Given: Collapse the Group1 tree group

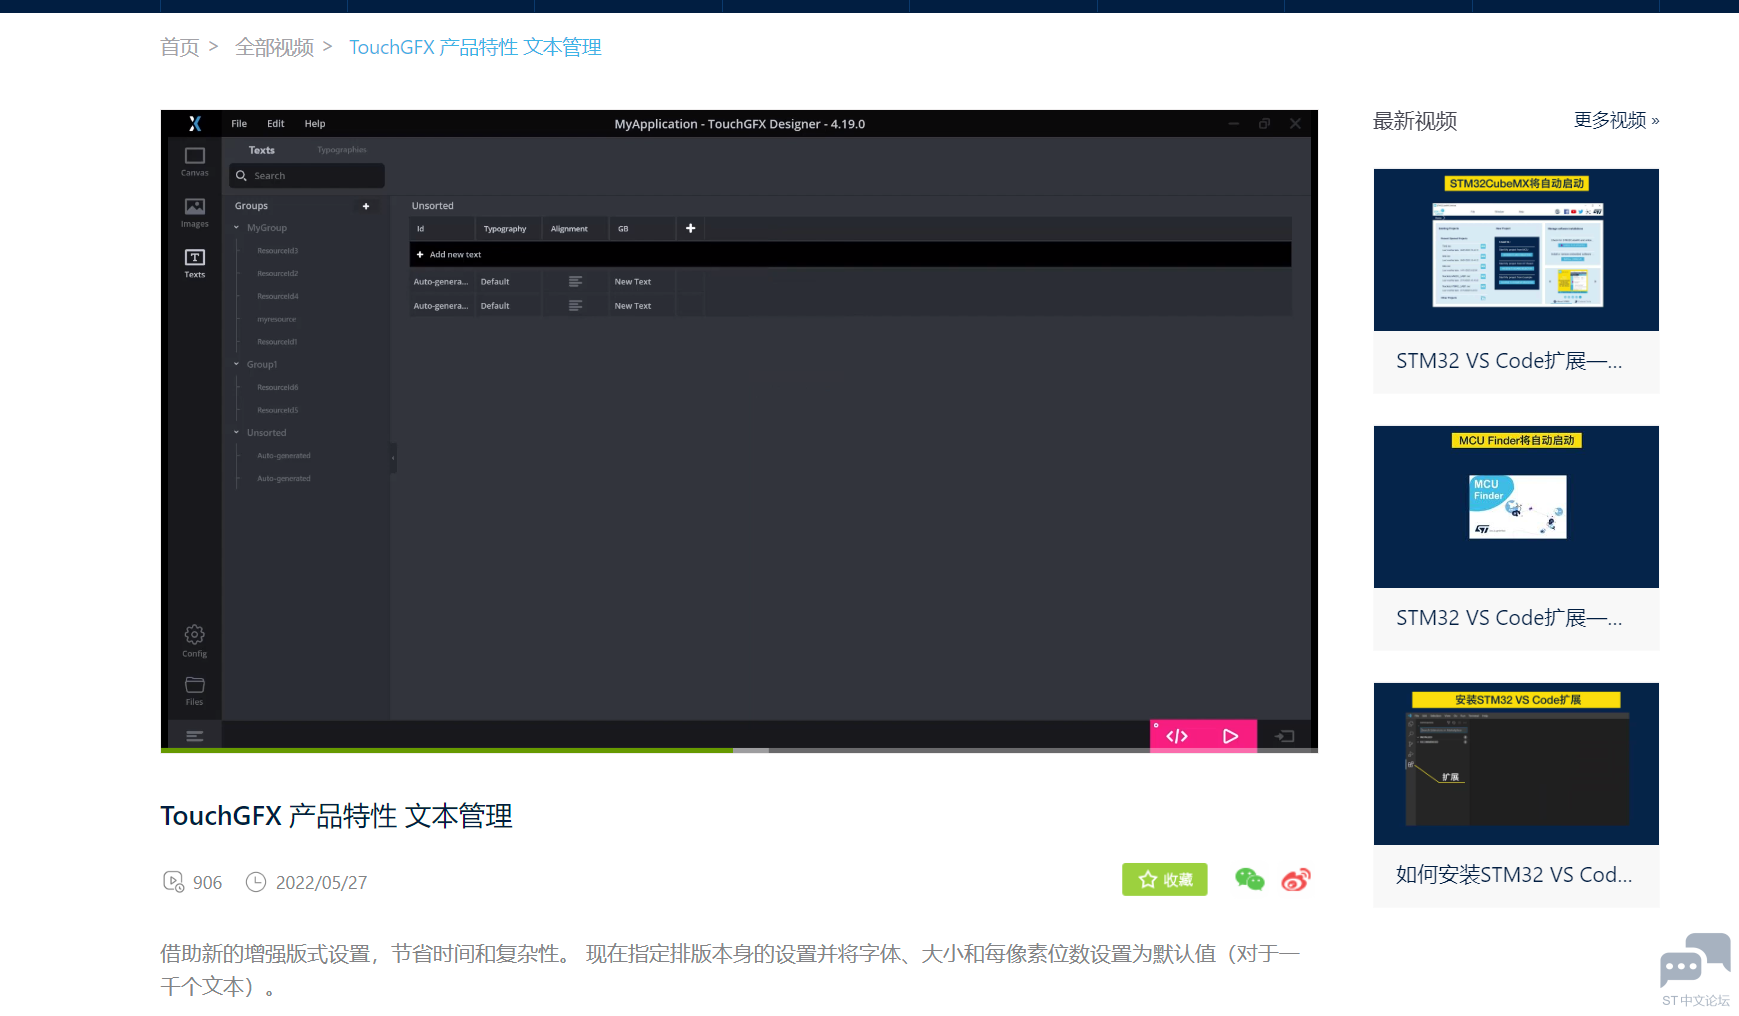Looking at the screenshot, I should click(237, 365).
